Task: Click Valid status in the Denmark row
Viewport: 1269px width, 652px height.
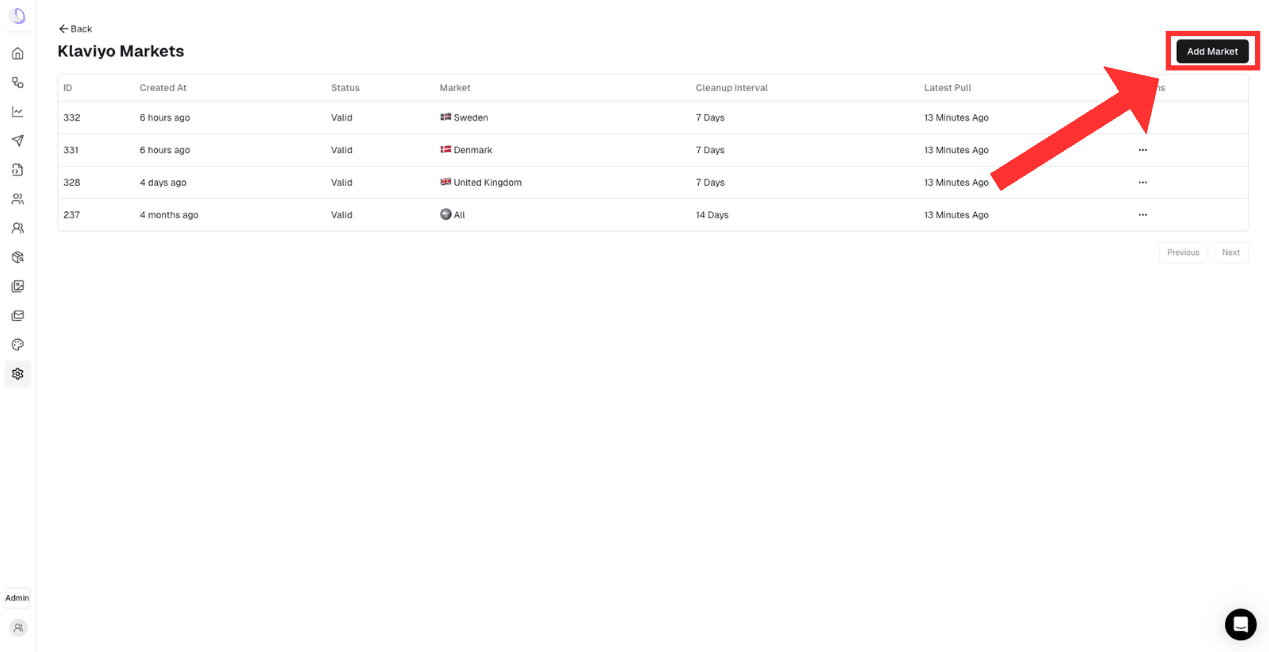Action: [342, 150]
